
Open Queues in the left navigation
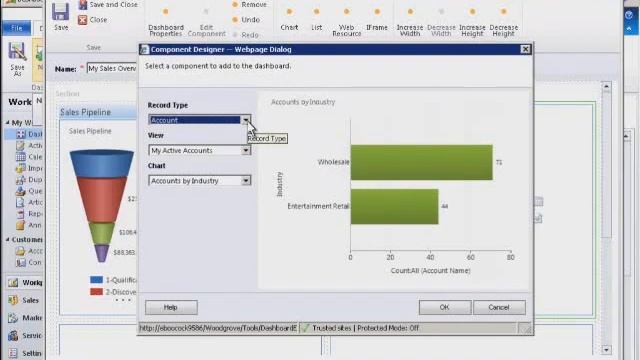tap(29, 191)
